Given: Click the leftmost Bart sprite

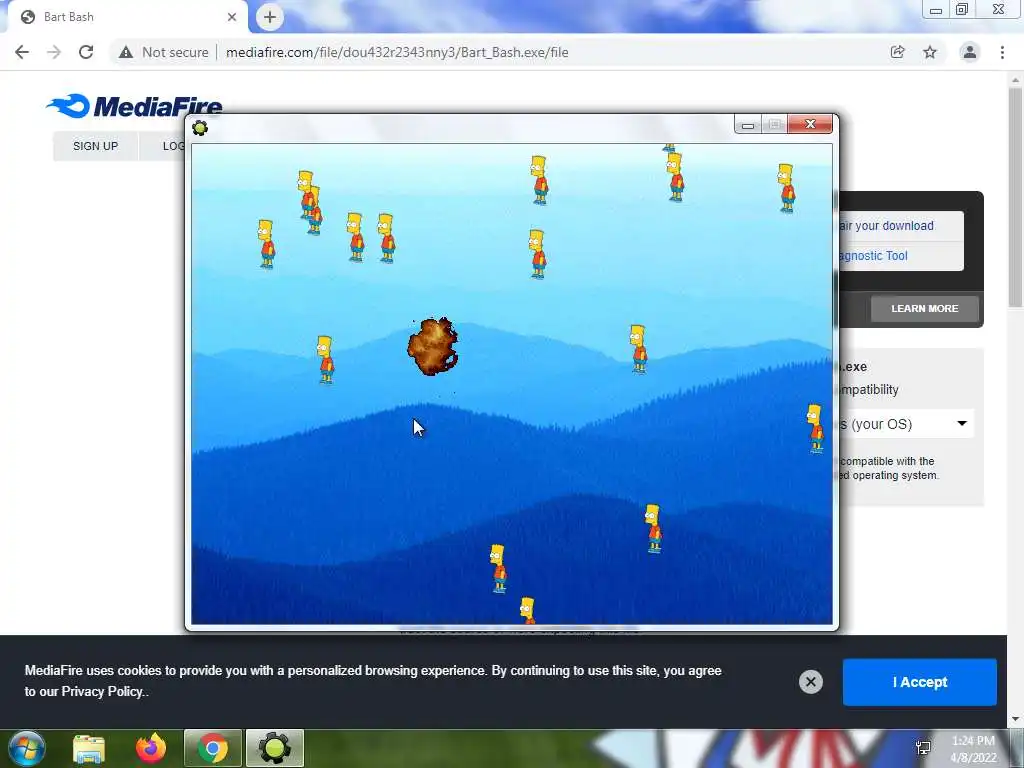Looking at the screenshot, I should pos(266,244).
